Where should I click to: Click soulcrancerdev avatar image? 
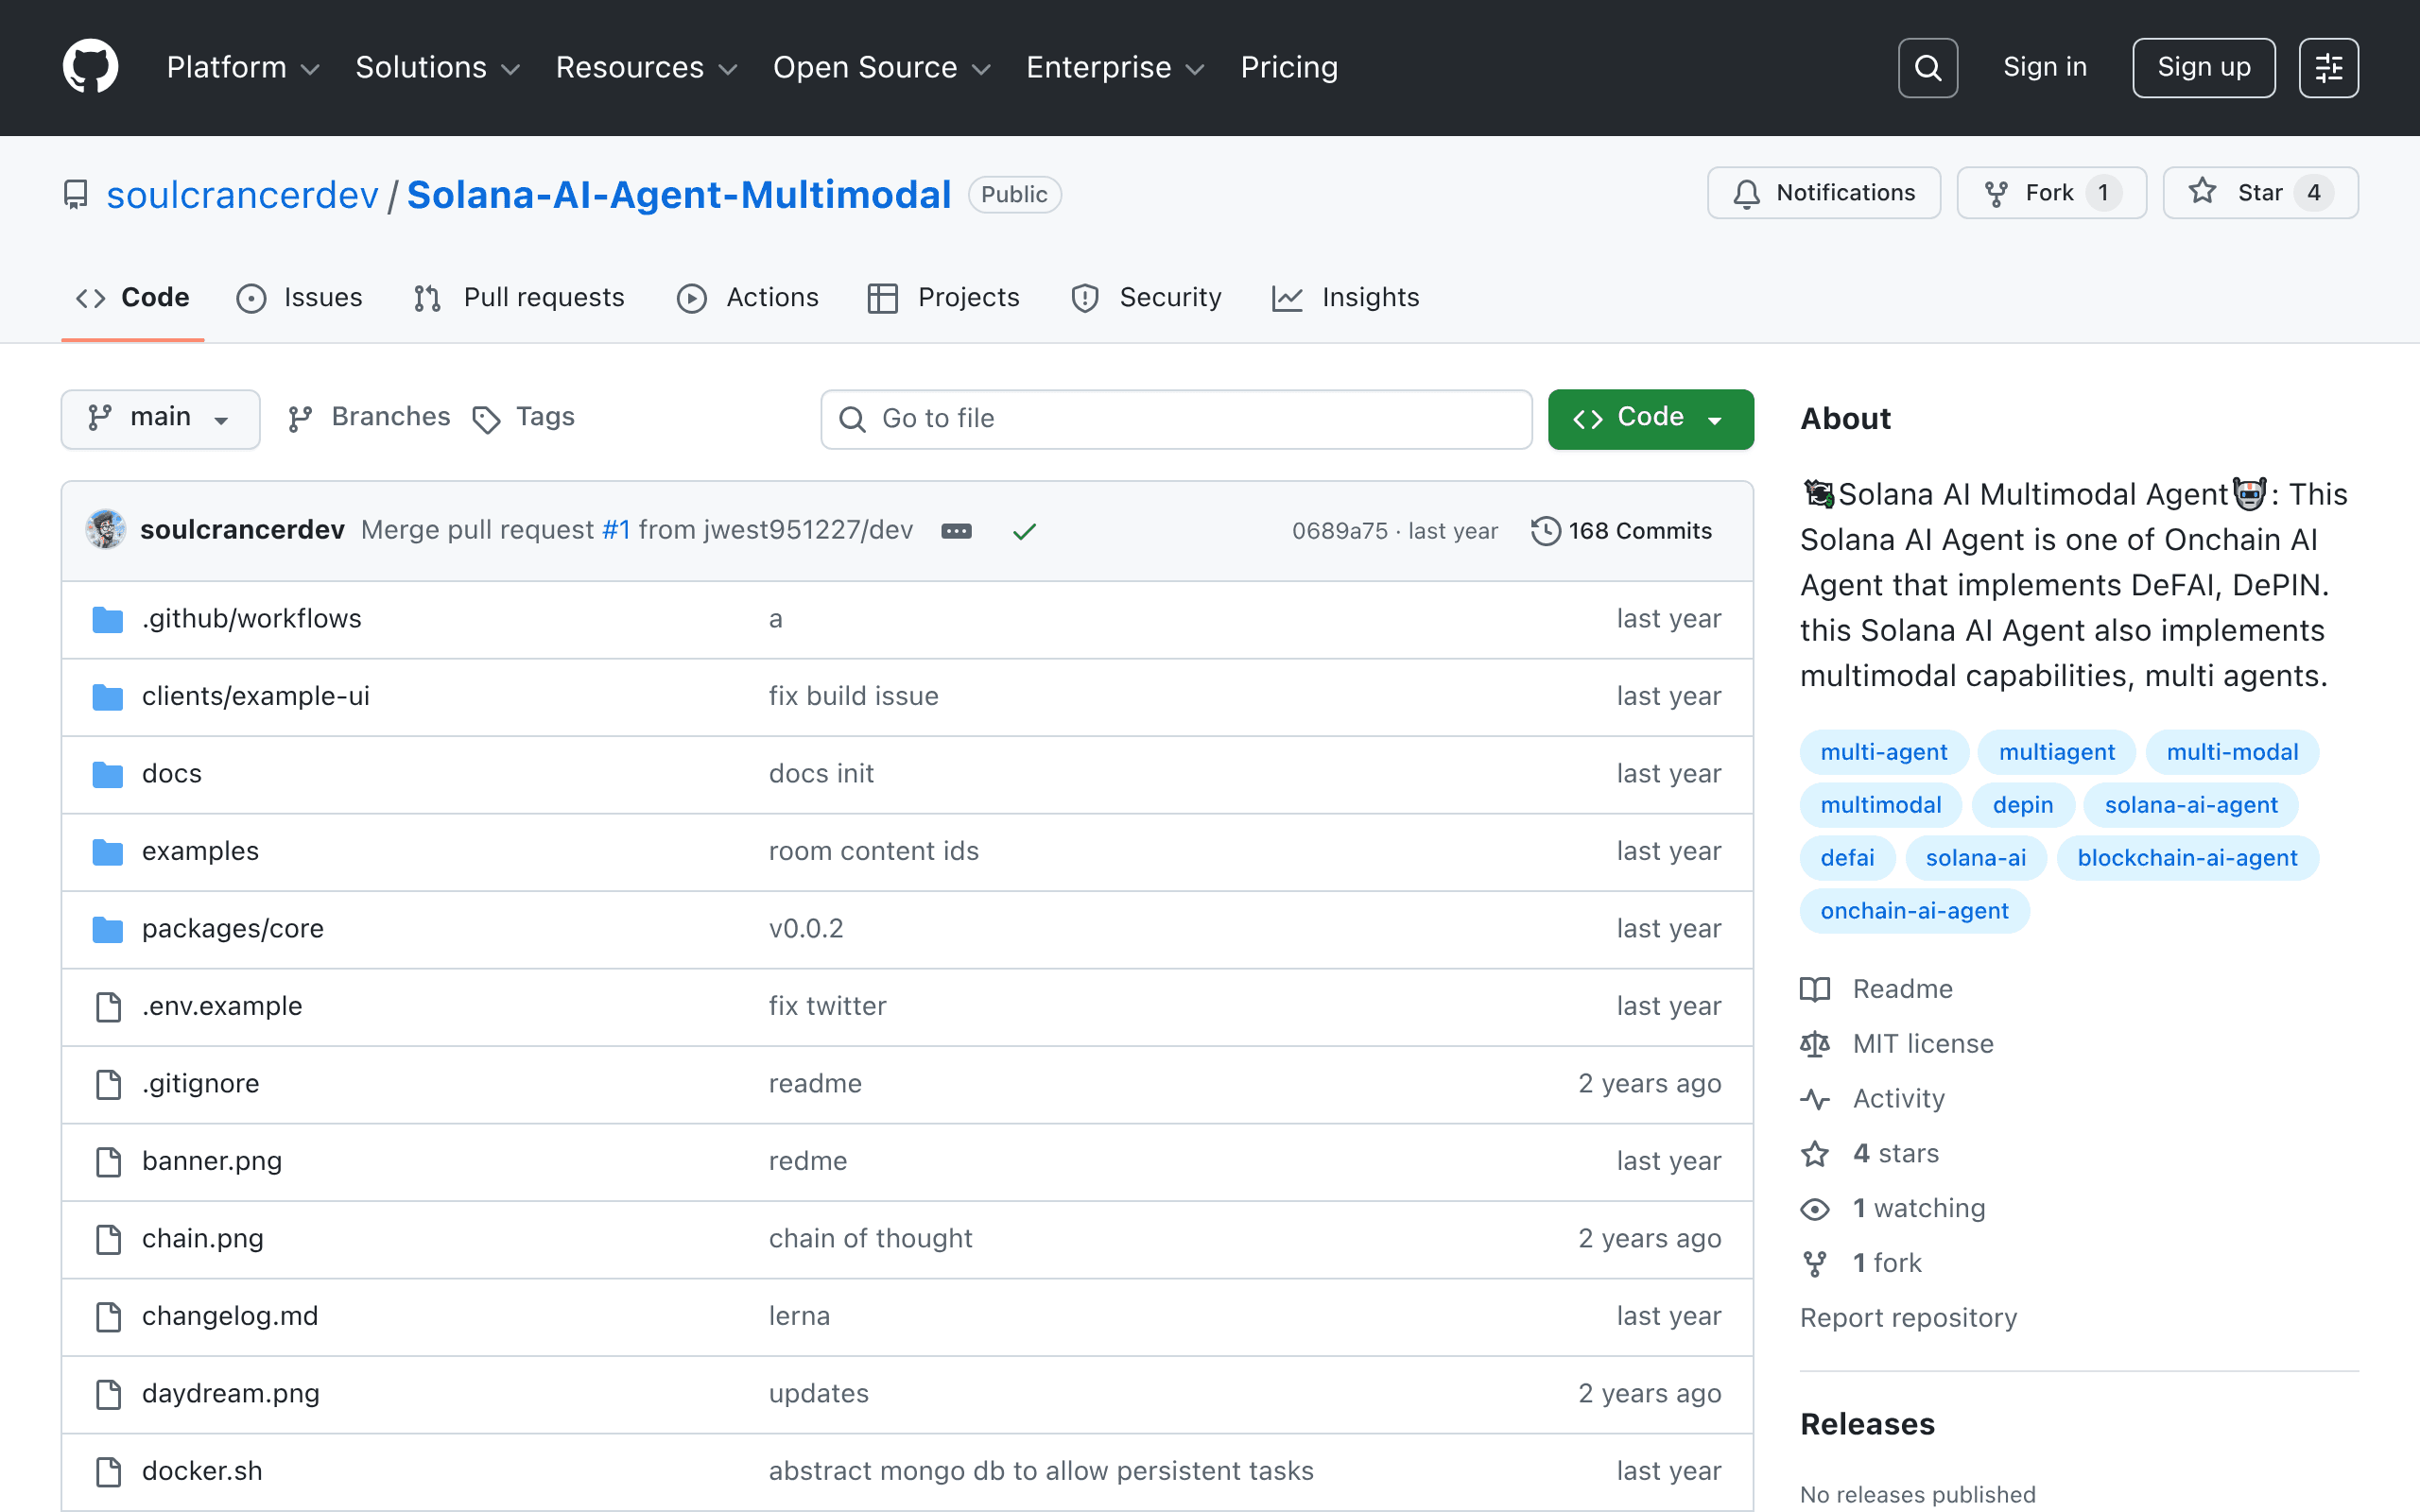point(106,530)
